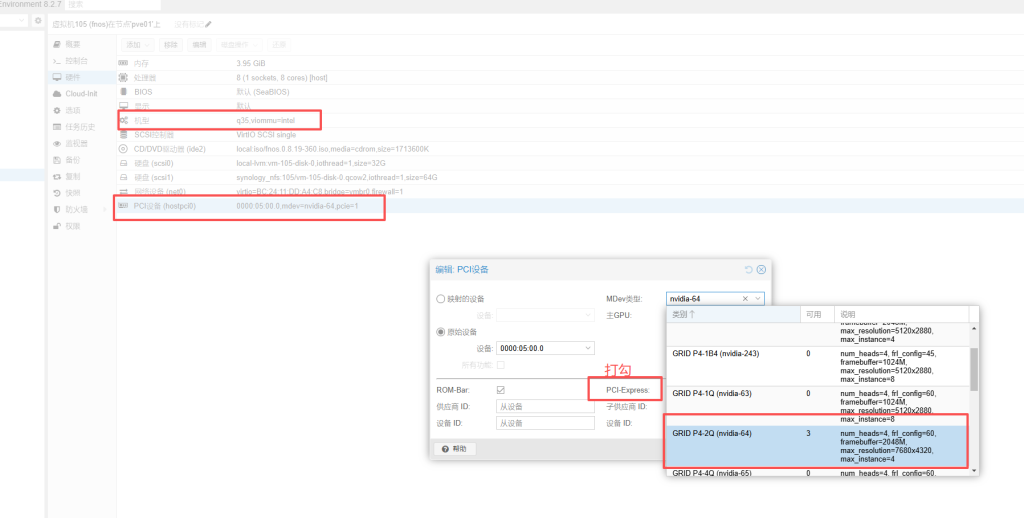
Task: Open the 概要 summary tab
Action: point(72,45)
